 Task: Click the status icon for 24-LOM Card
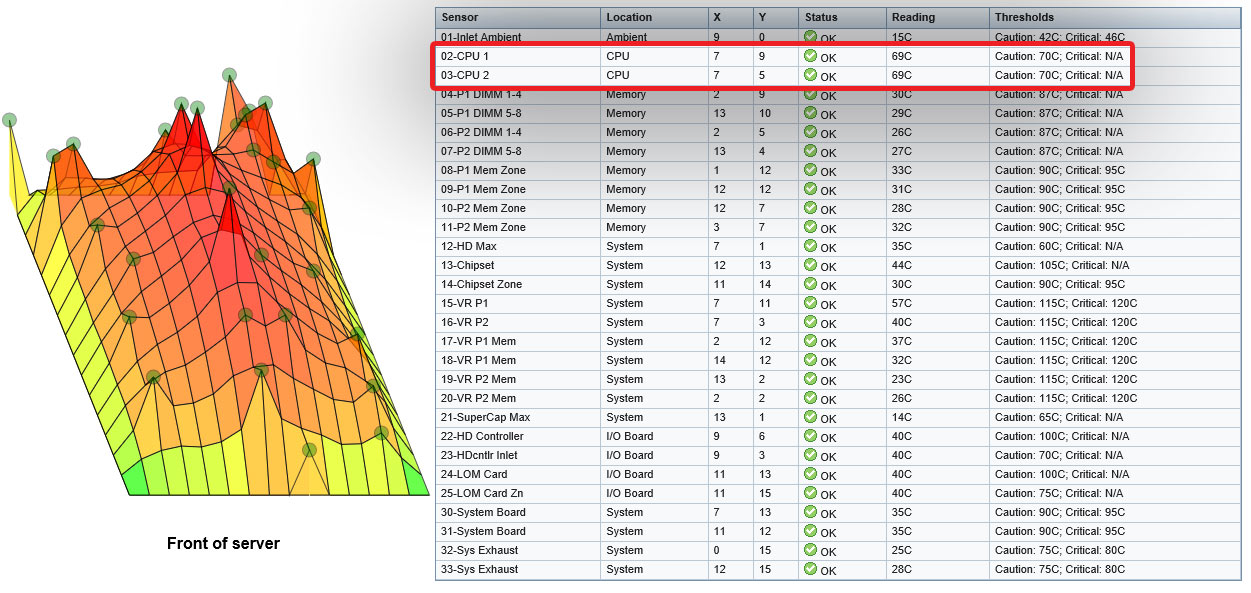coord(811,474)
